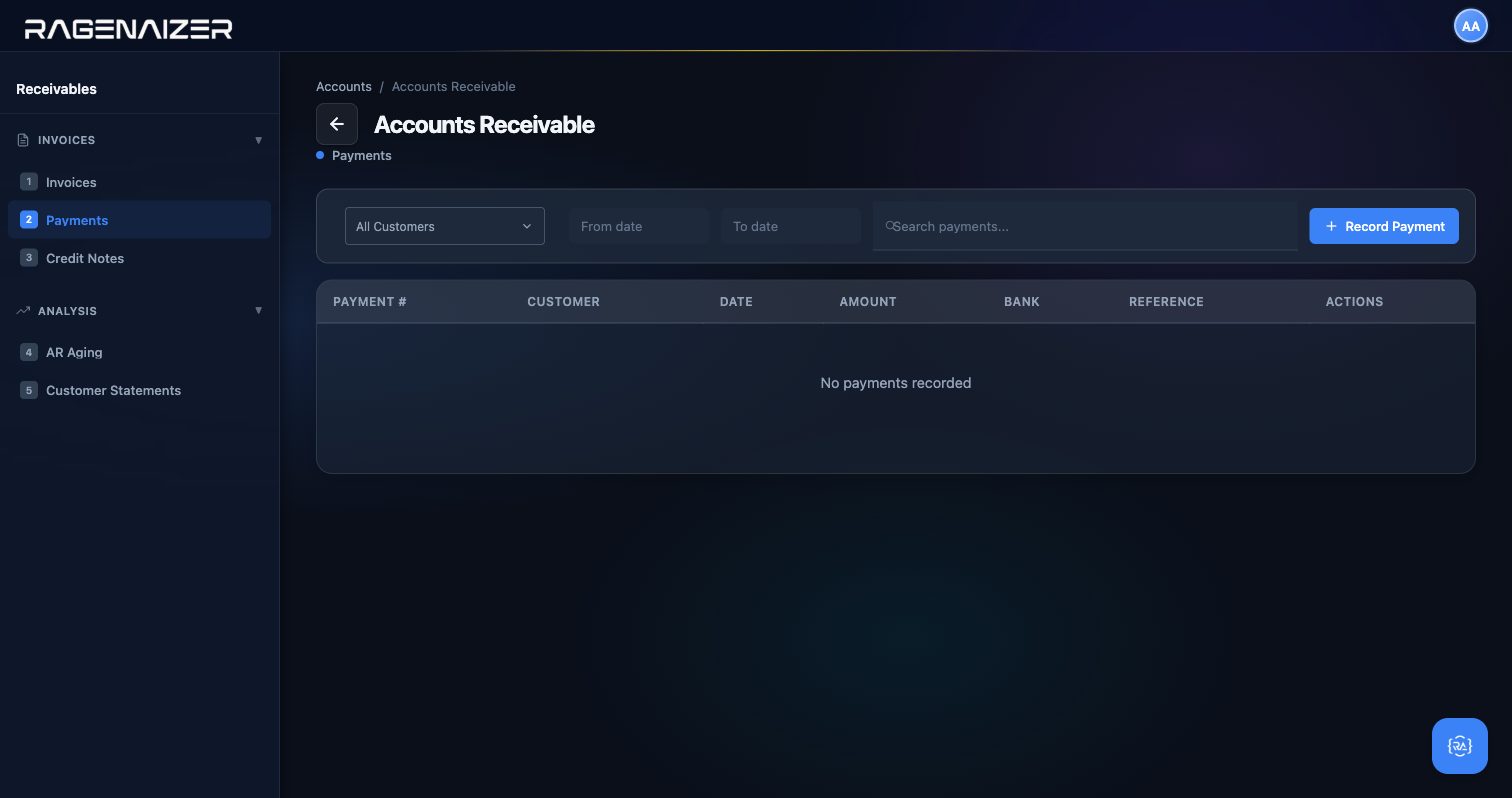This screenshot has width=1512, height=798.
Task: Click the back arrow button
Action: [337, 124]
